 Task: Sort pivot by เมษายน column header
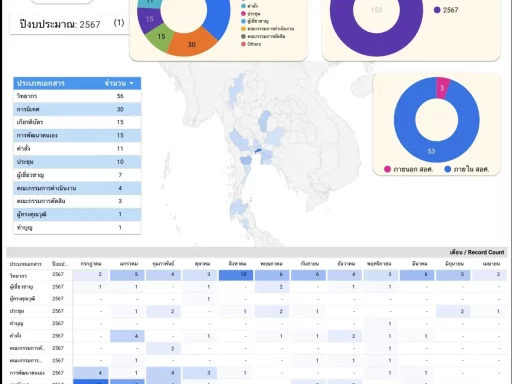(491, 264)
